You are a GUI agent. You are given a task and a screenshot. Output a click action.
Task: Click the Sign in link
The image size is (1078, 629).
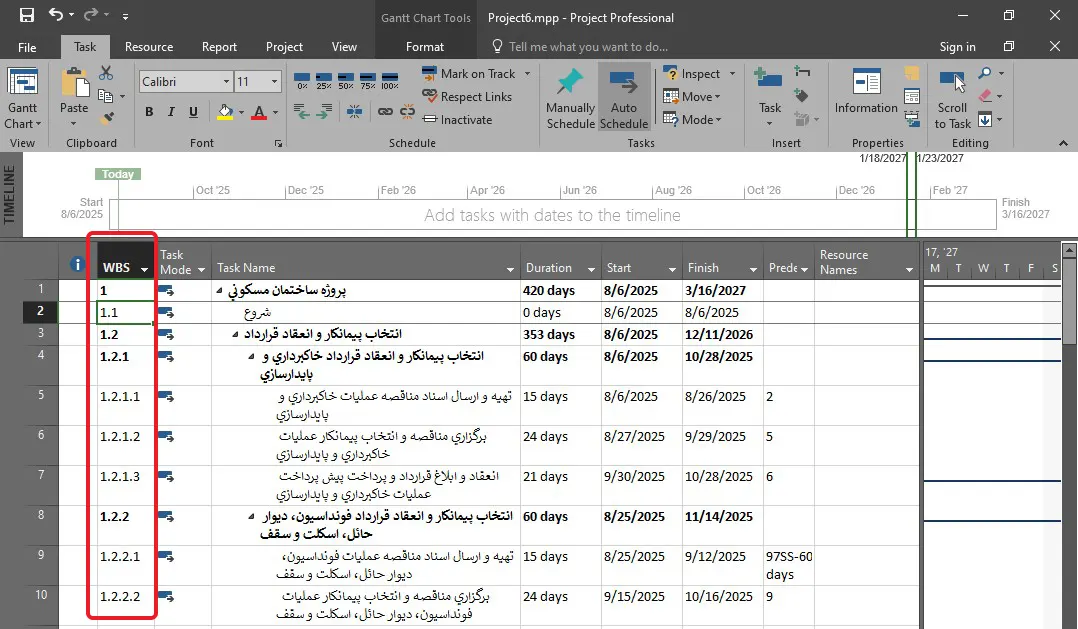tap(958, 47)
